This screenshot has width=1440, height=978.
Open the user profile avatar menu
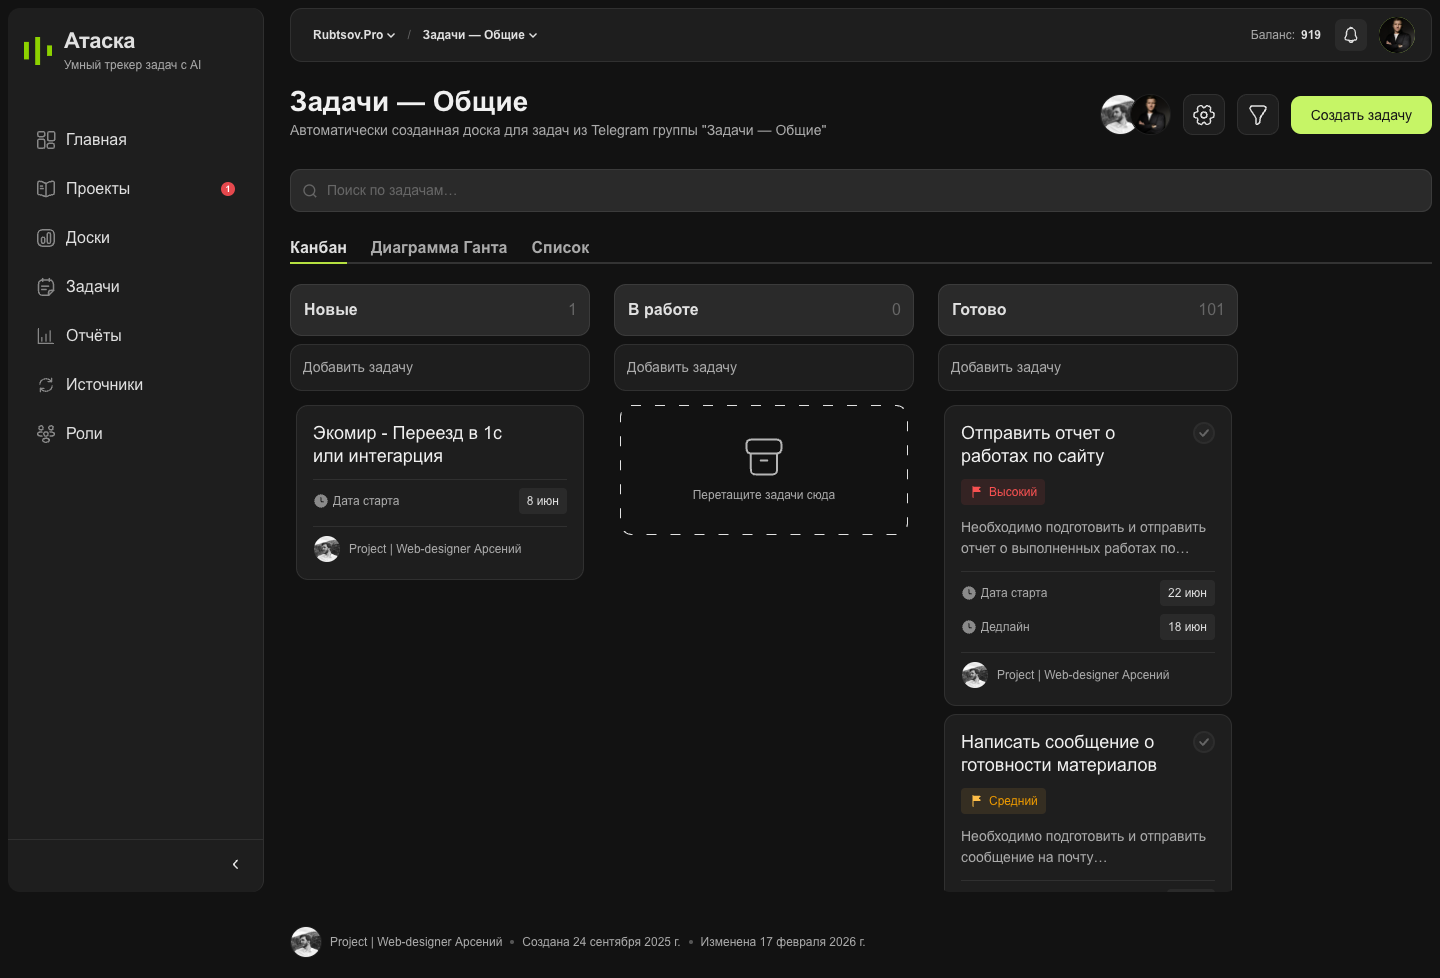point(1397,35)
